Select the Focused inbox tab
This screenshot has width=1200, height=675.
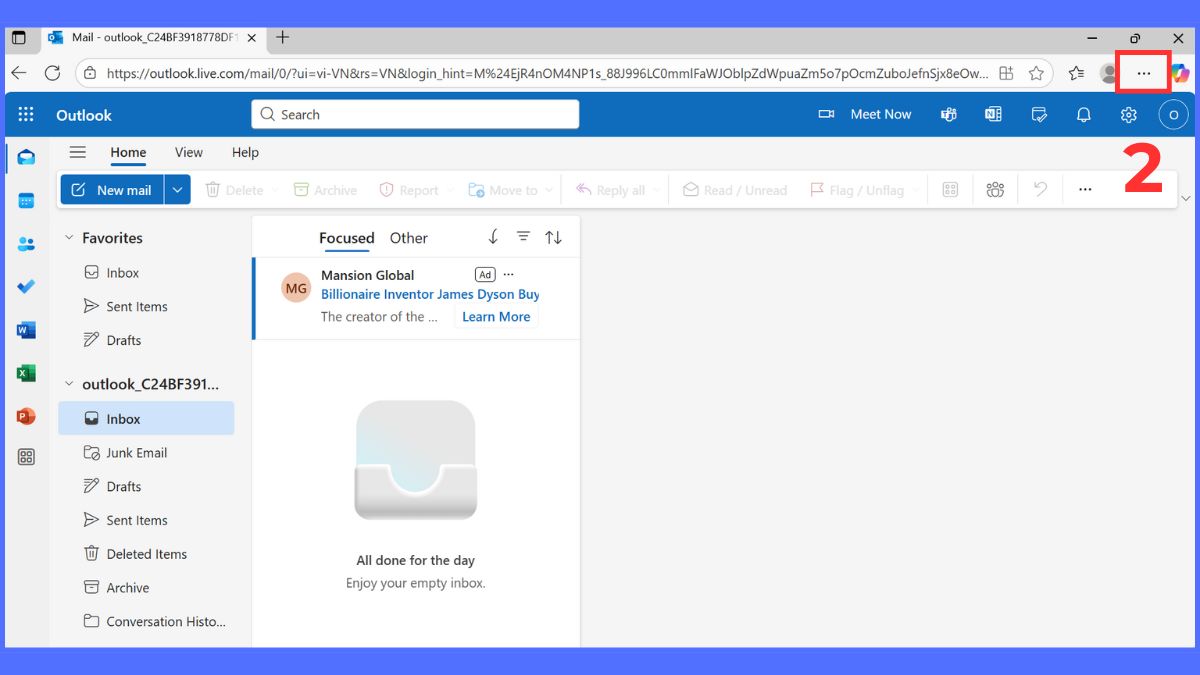(346, 238)
